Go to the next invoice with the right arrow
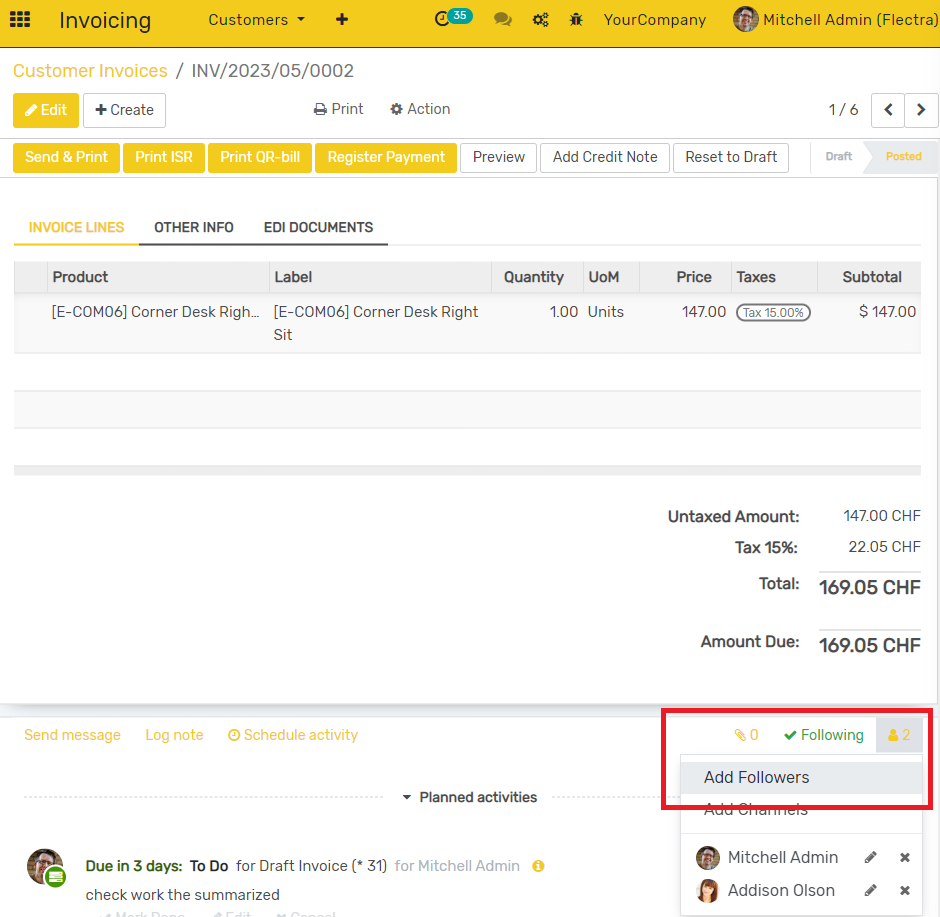Screen dimensions: 940x917 (921, 110)
